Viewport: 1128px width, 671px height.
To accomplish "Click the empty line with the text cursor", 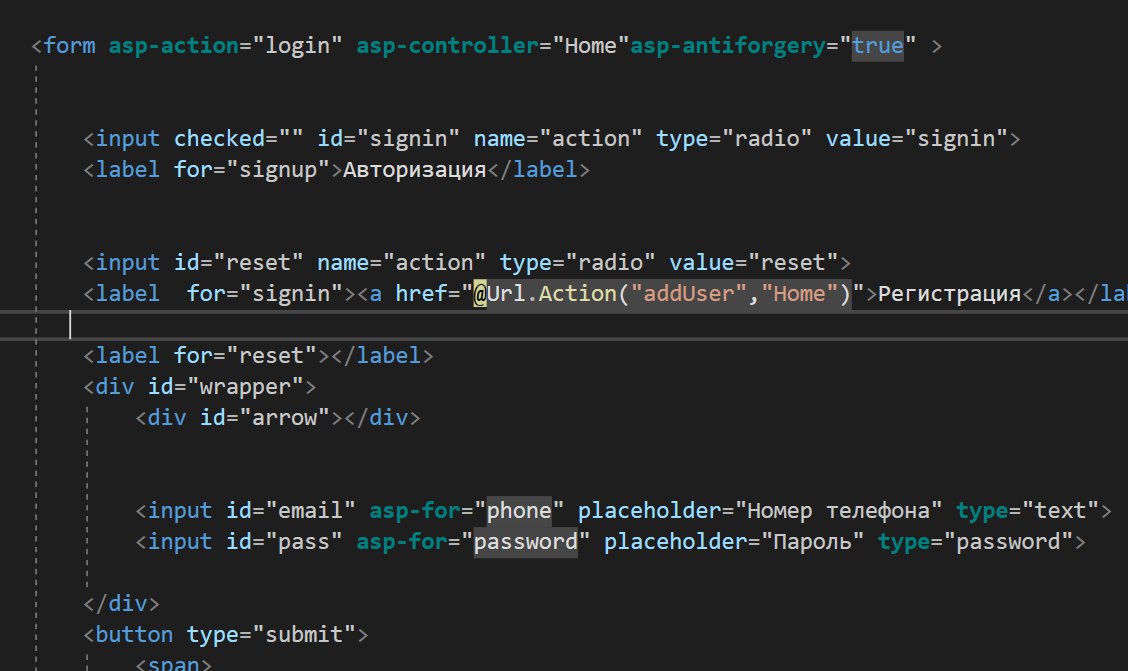I will [564, 325].
